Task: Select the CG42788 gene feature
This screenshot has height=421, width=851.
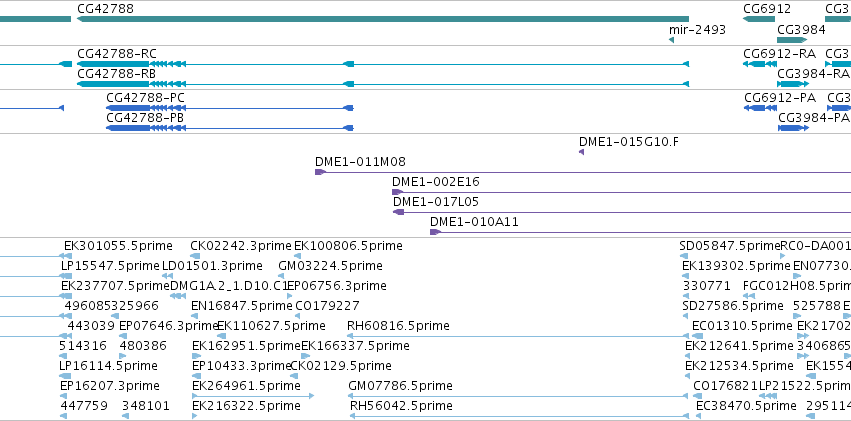Action: tap(383, 19)
